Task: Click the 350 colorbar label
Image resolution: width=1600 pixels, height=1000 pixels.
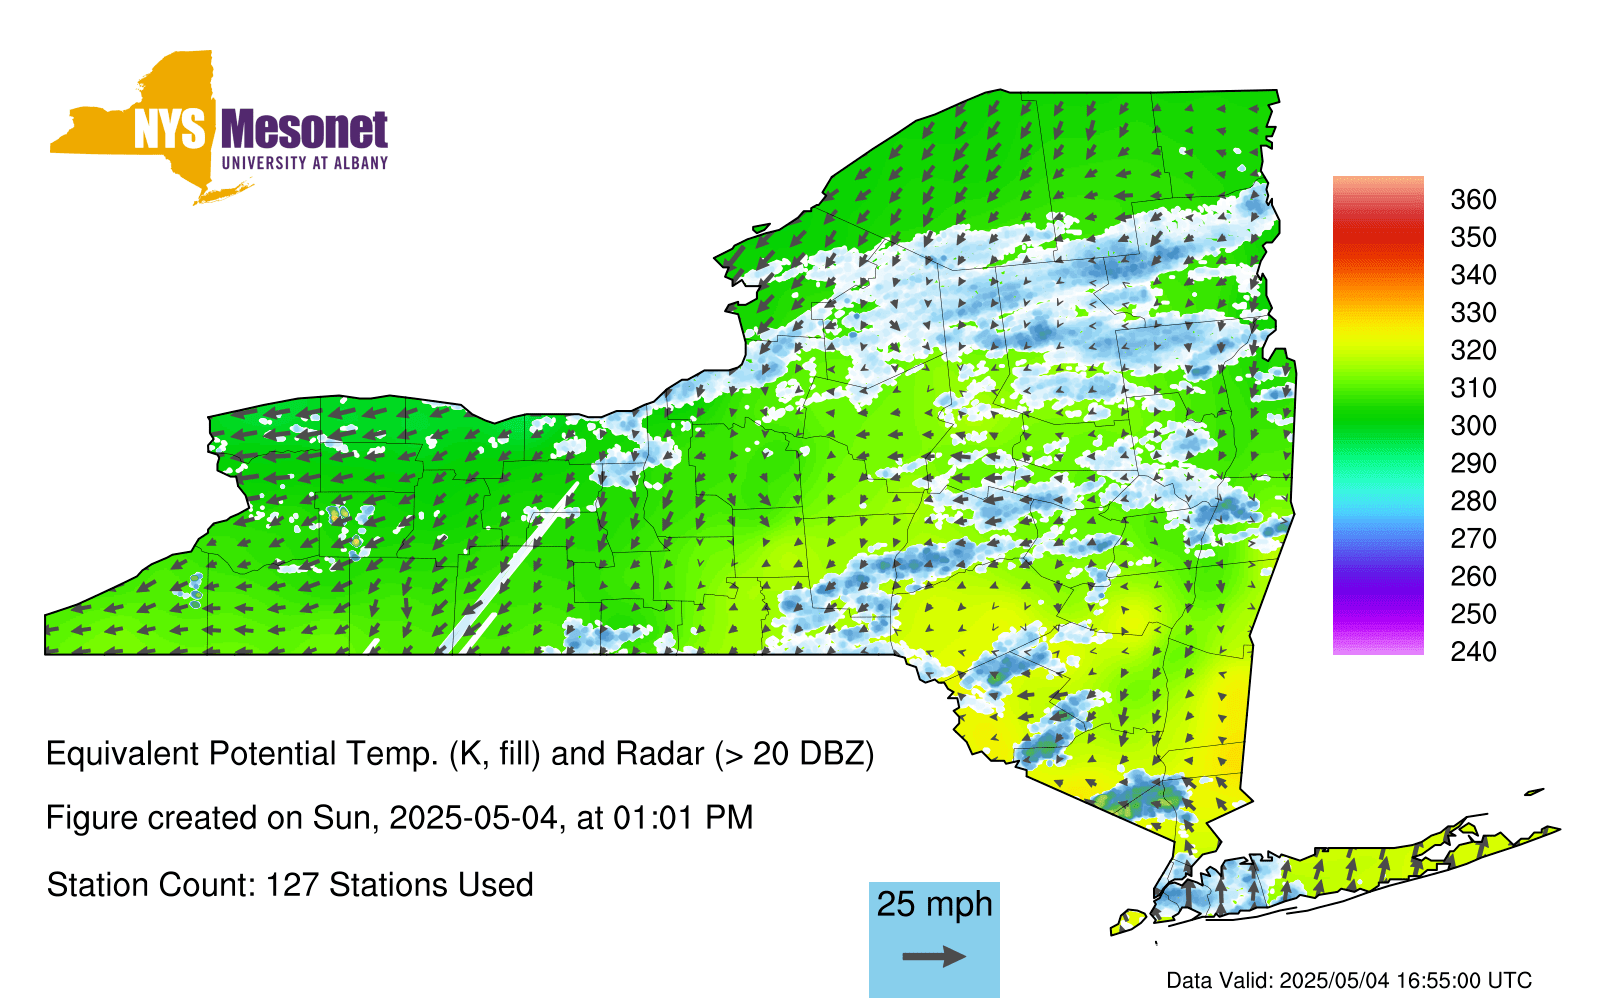Action: click(1473, 238)
